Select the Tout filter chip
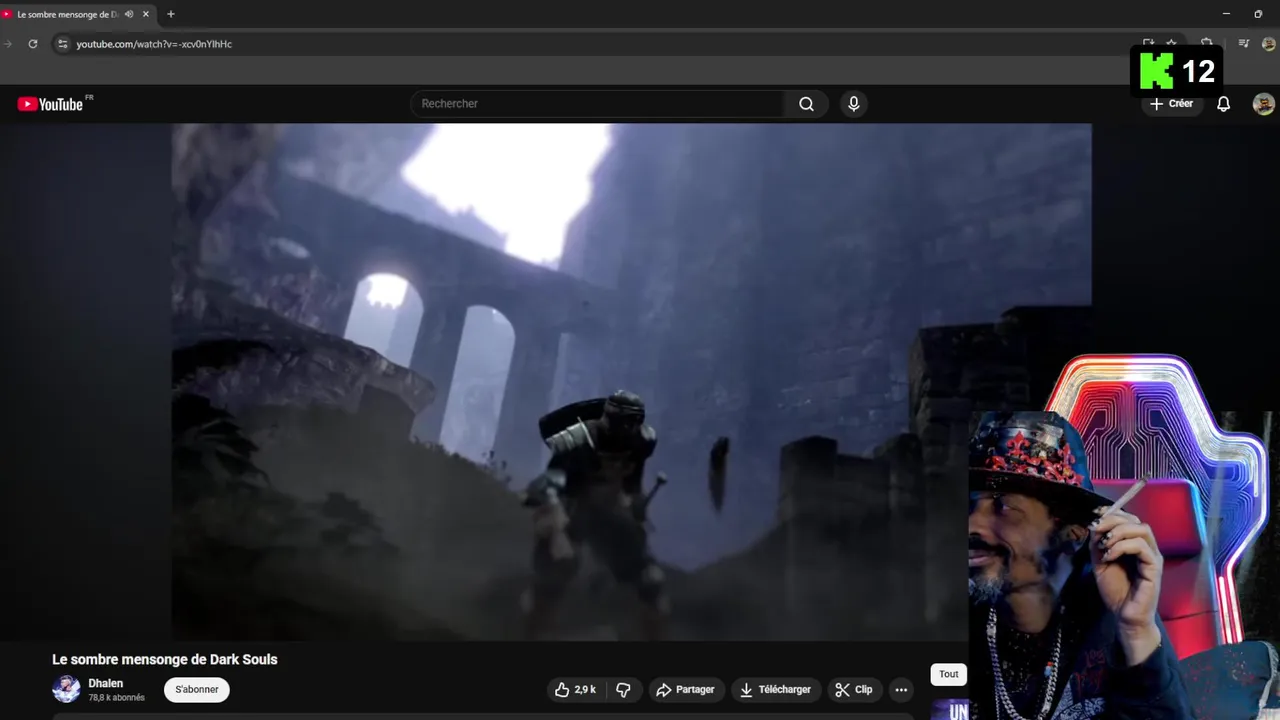Viewport: 1280px width, 720px height. (x=949, y=674)
